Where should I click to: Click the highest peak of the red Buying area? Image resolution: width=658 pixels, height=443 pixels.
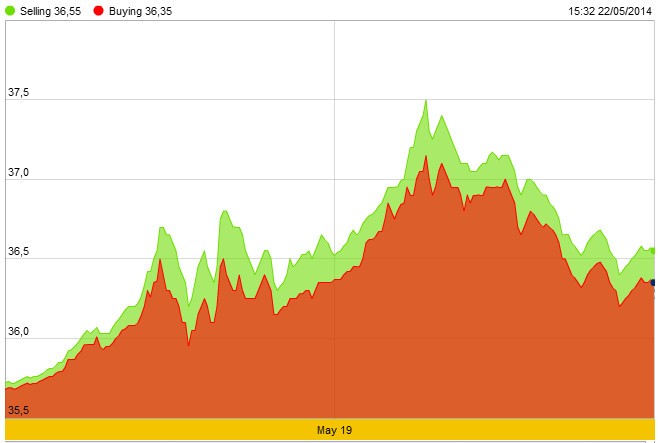(425, 156)
